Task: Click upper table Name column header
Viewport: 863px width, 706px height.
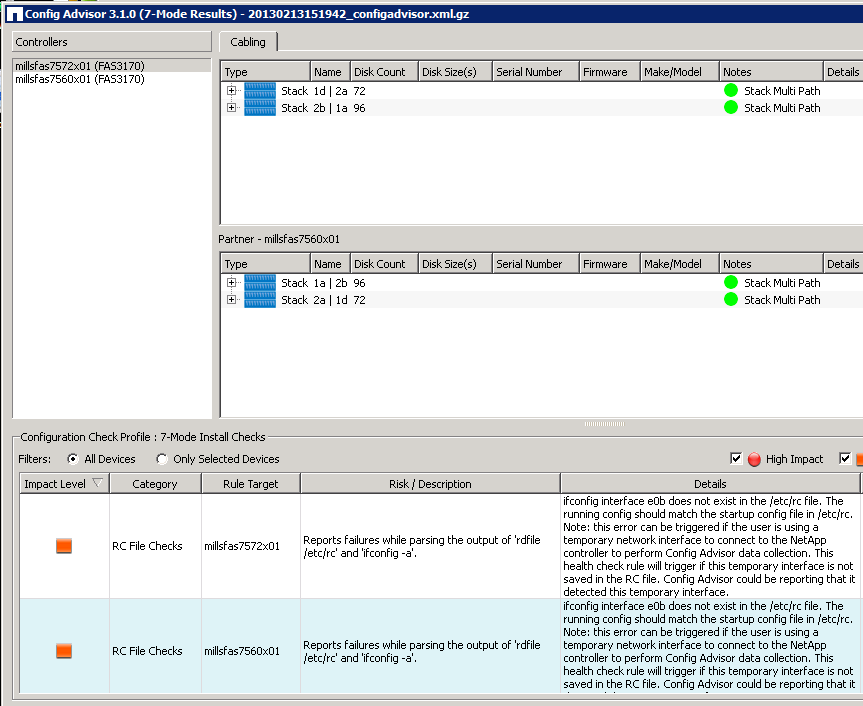Action: click(330, 72)
